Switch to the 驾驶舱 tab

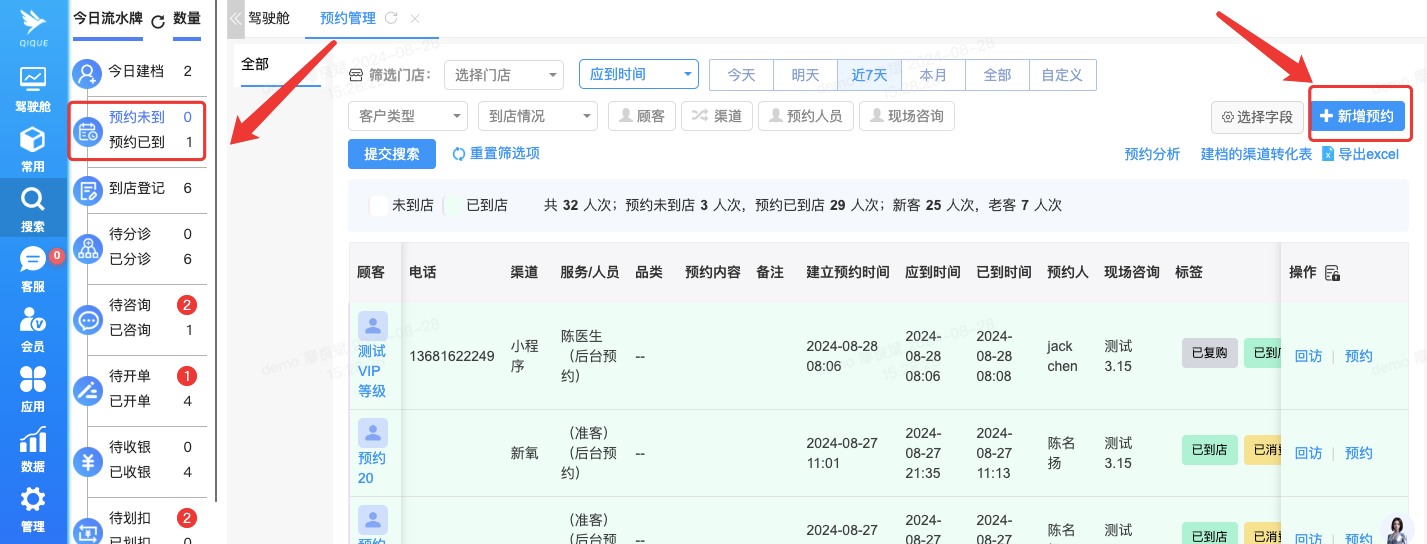(268, 18)
